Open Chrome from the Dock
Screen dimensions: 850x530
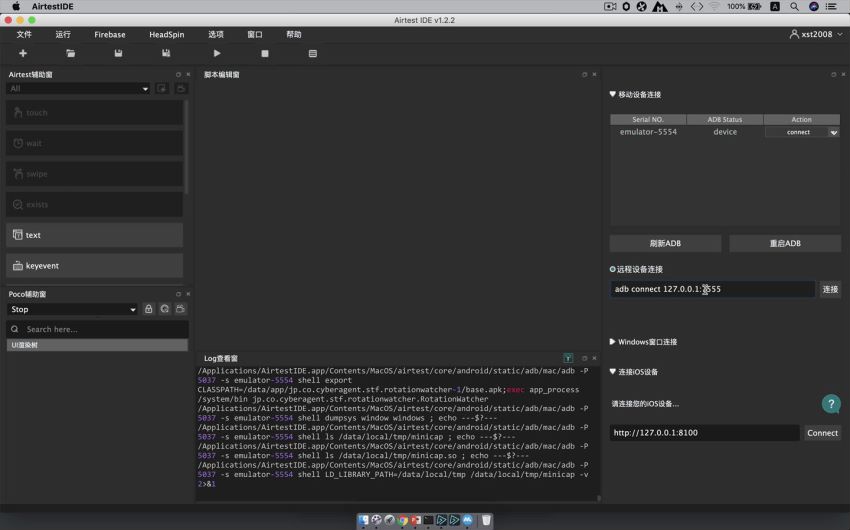(403, 520)
